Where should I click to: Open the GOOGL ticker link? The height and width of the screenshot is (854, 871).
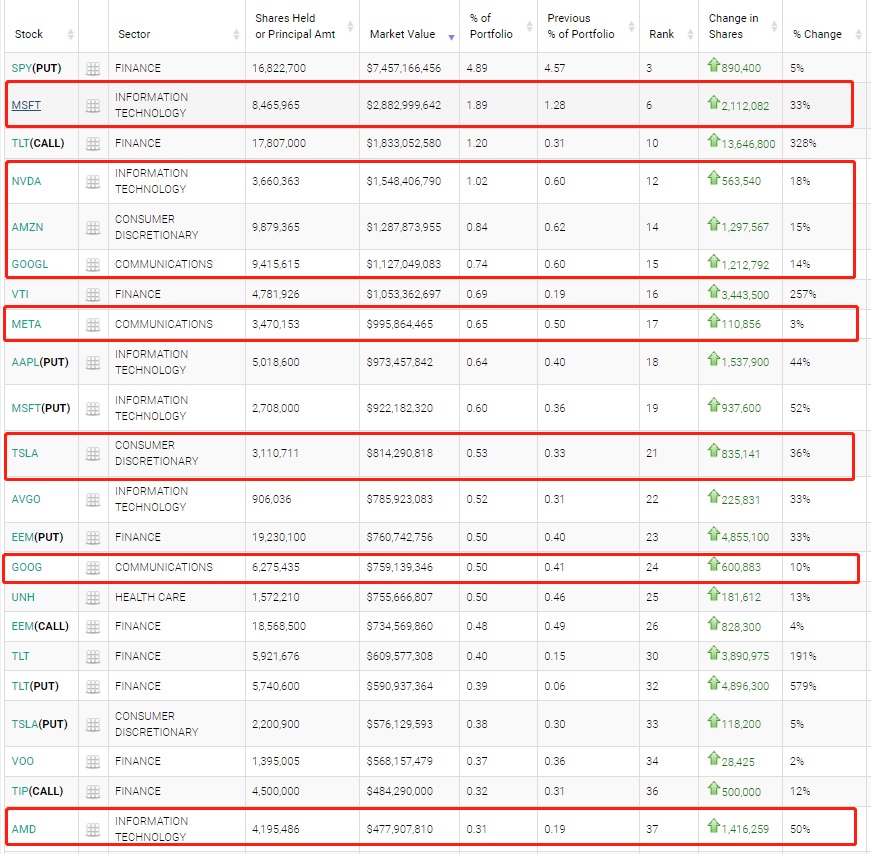30,265
